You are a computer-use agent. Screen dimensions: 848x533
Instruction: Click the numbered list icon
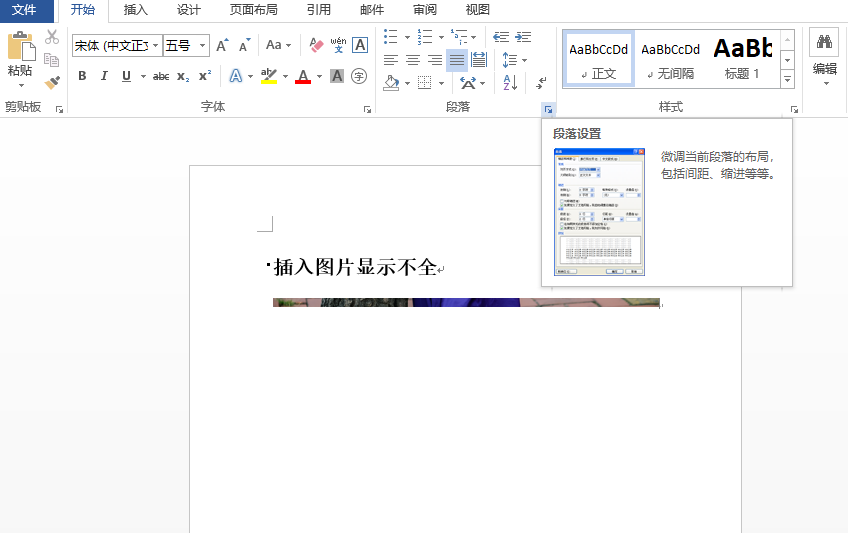pos(425,37)
